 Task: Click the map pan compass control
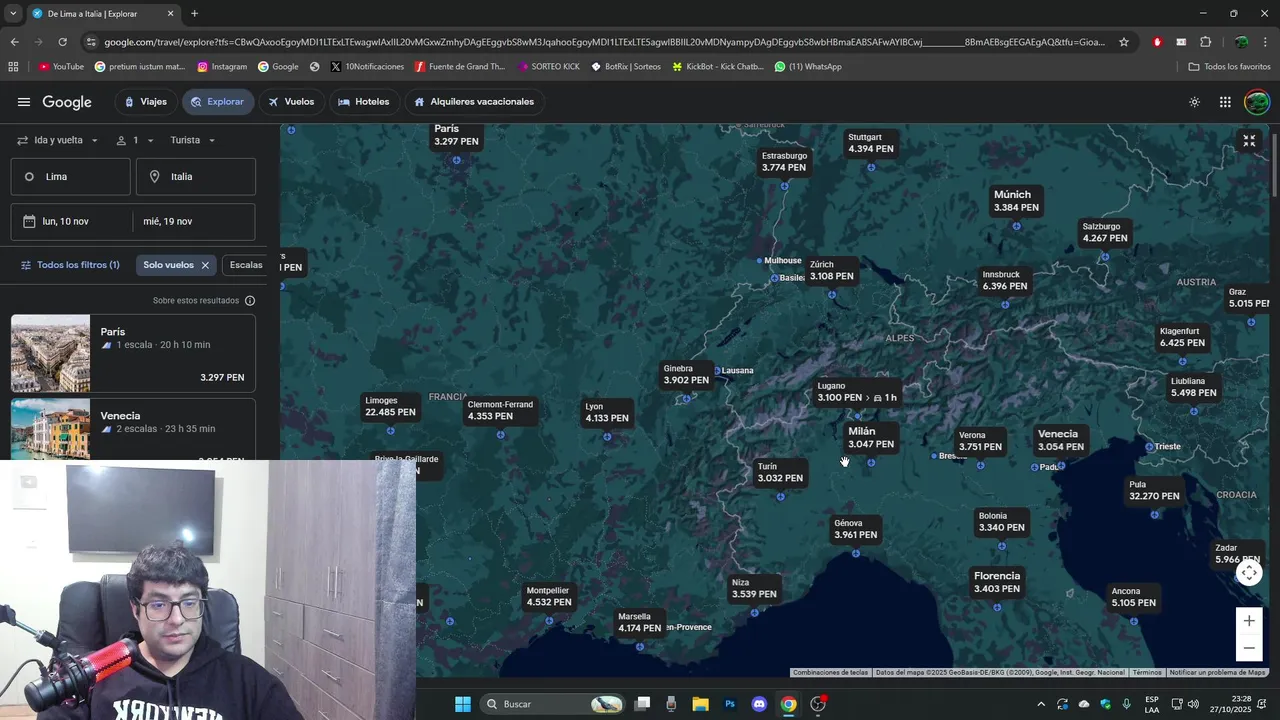1249,573
